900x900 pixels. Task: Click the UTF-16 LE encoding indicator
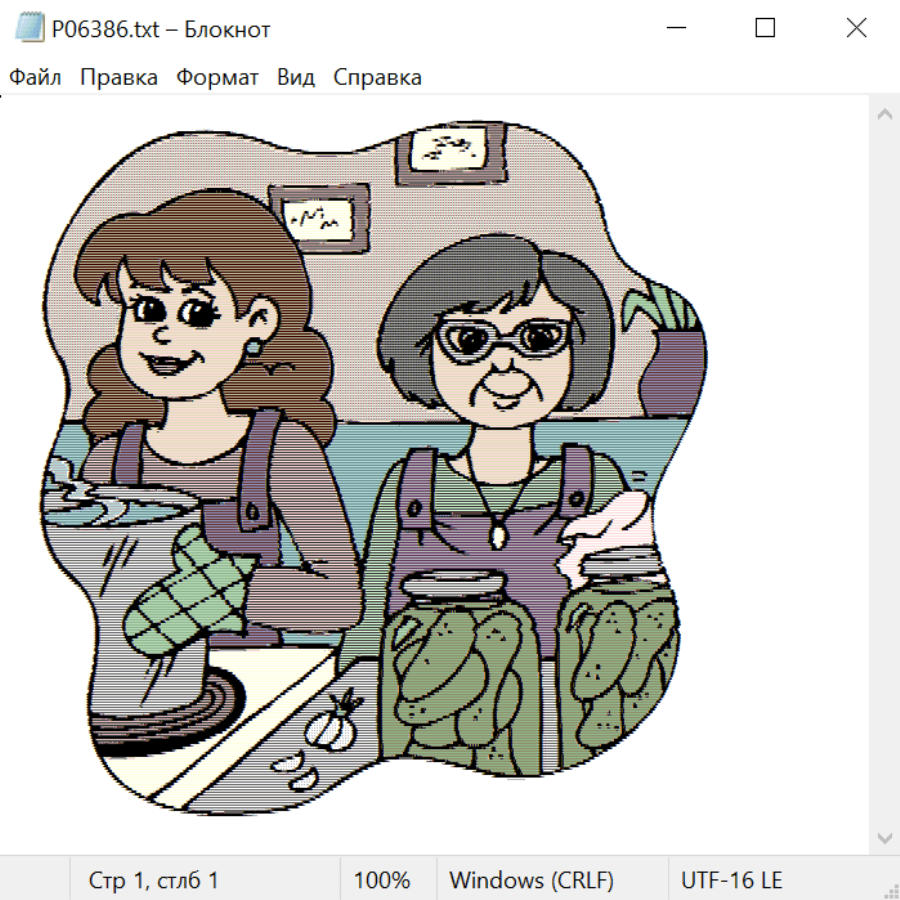coord(731,881)
